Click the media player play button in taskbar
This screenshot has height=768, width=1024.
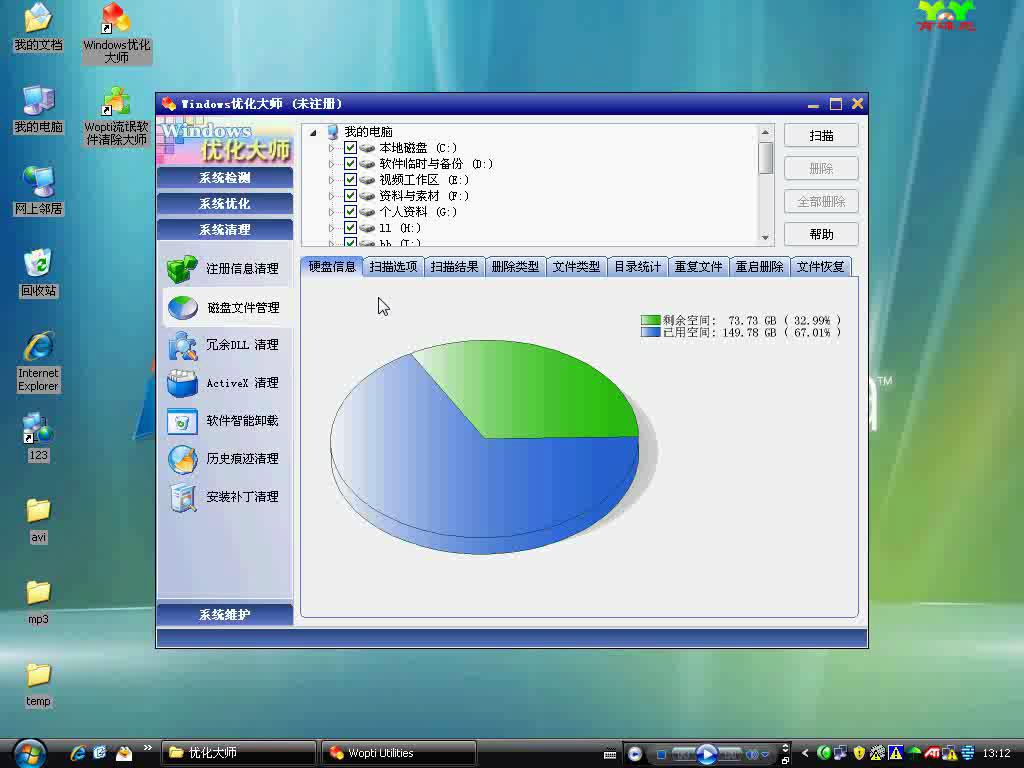706,754
